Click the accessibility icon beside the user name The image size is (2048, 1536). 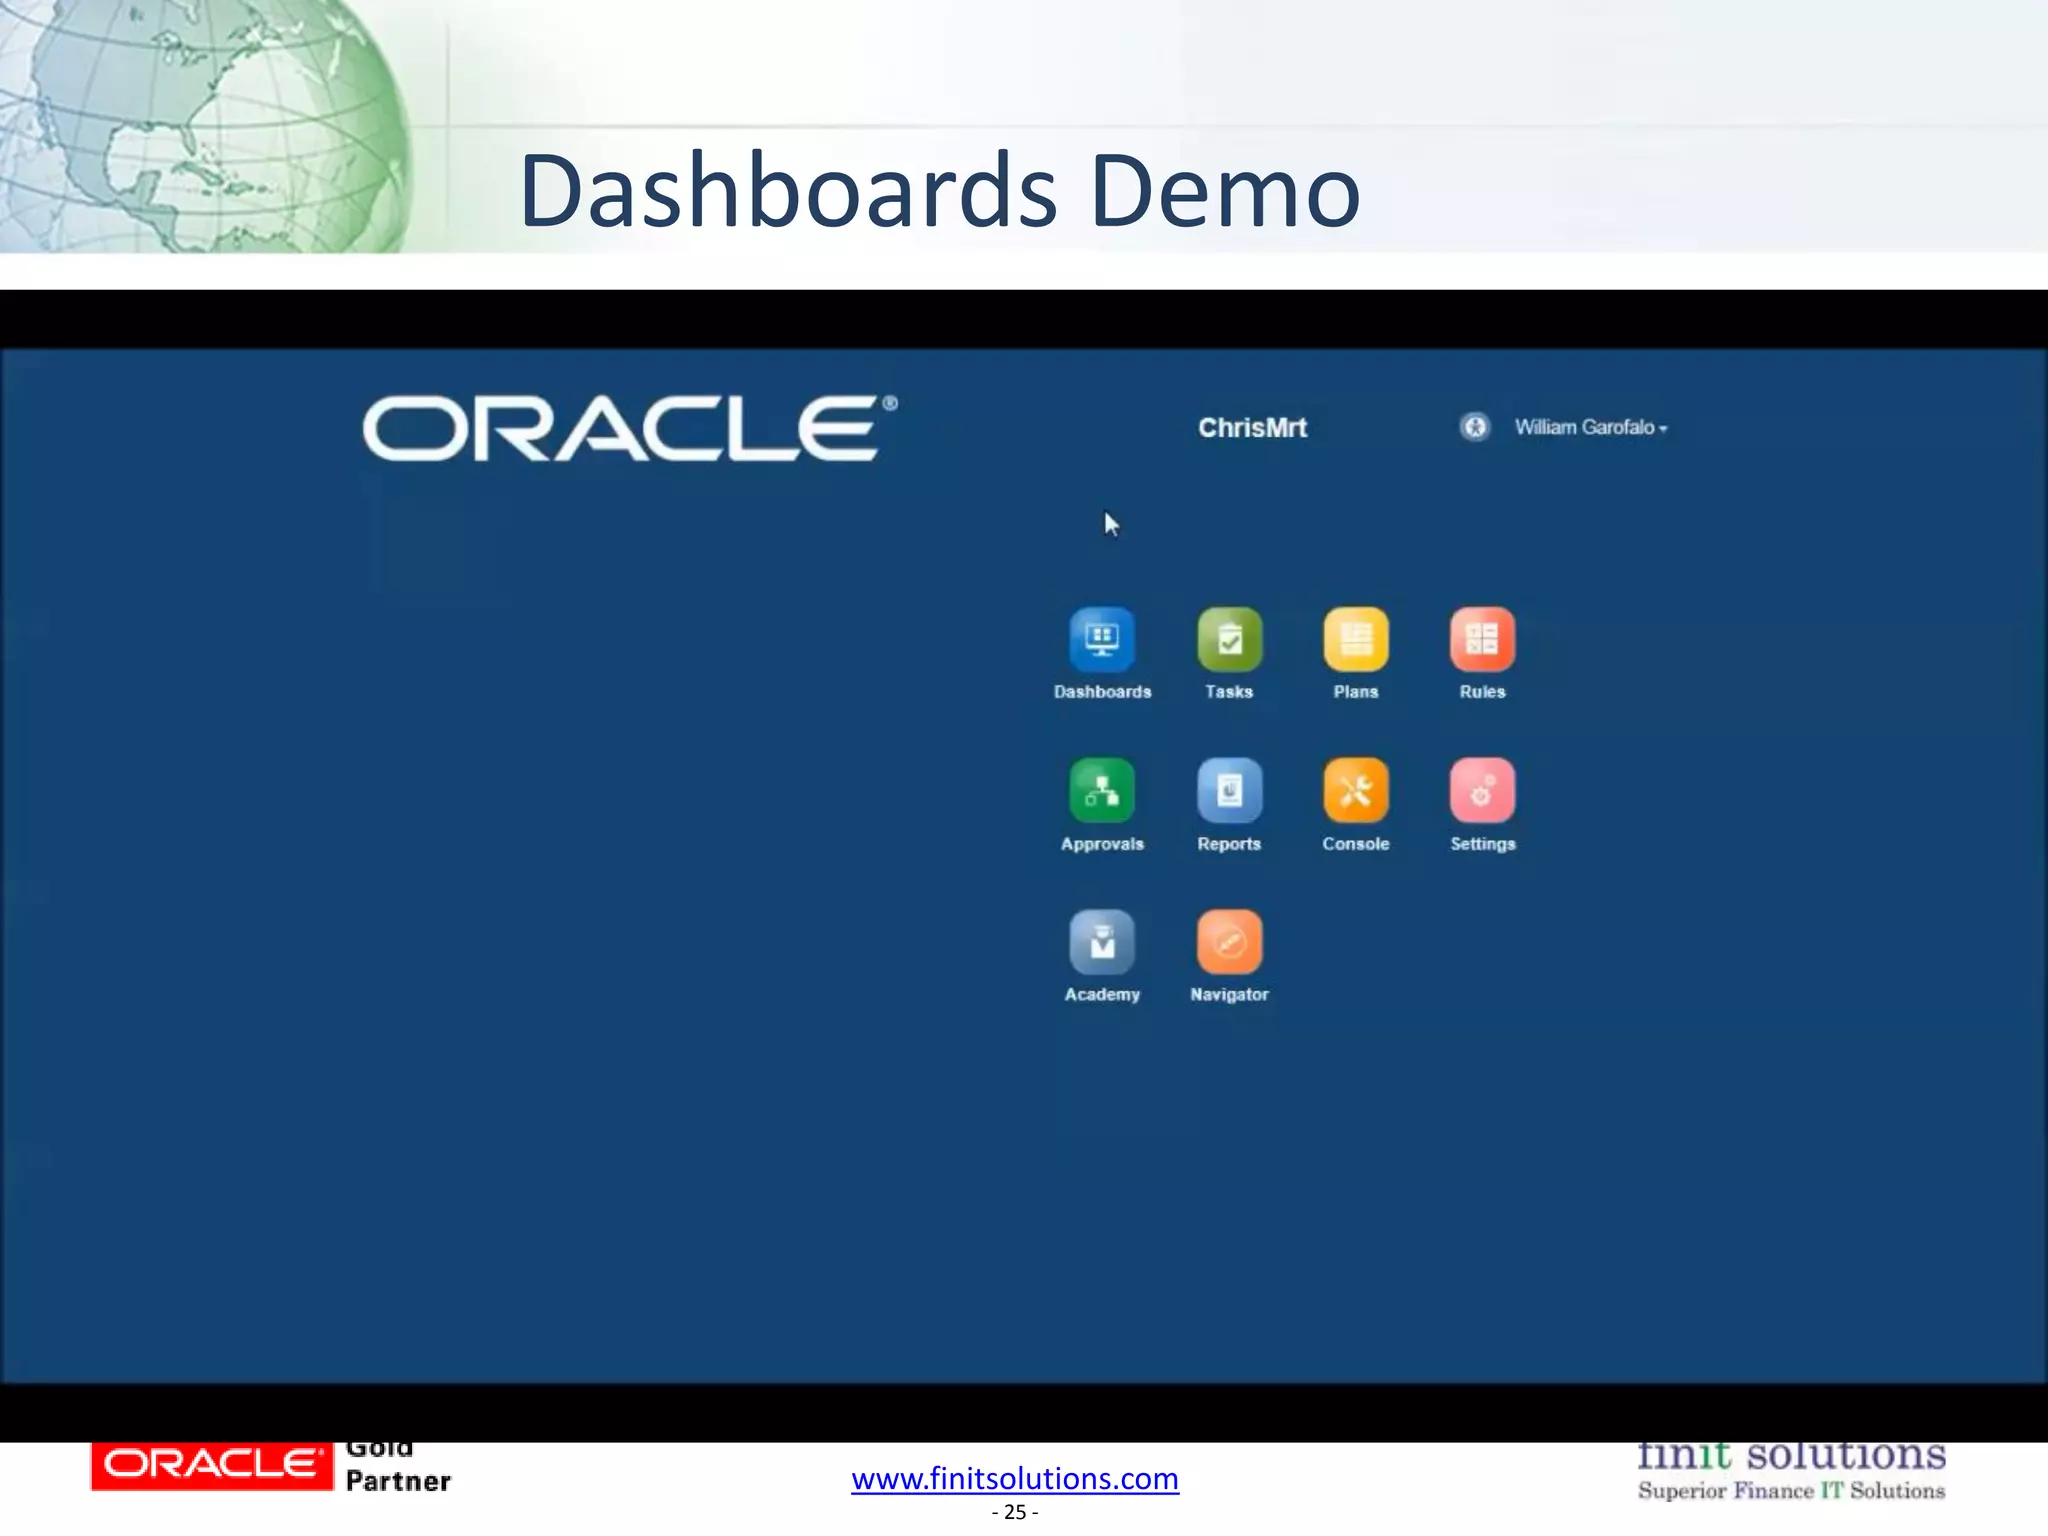pos(1474,427)
